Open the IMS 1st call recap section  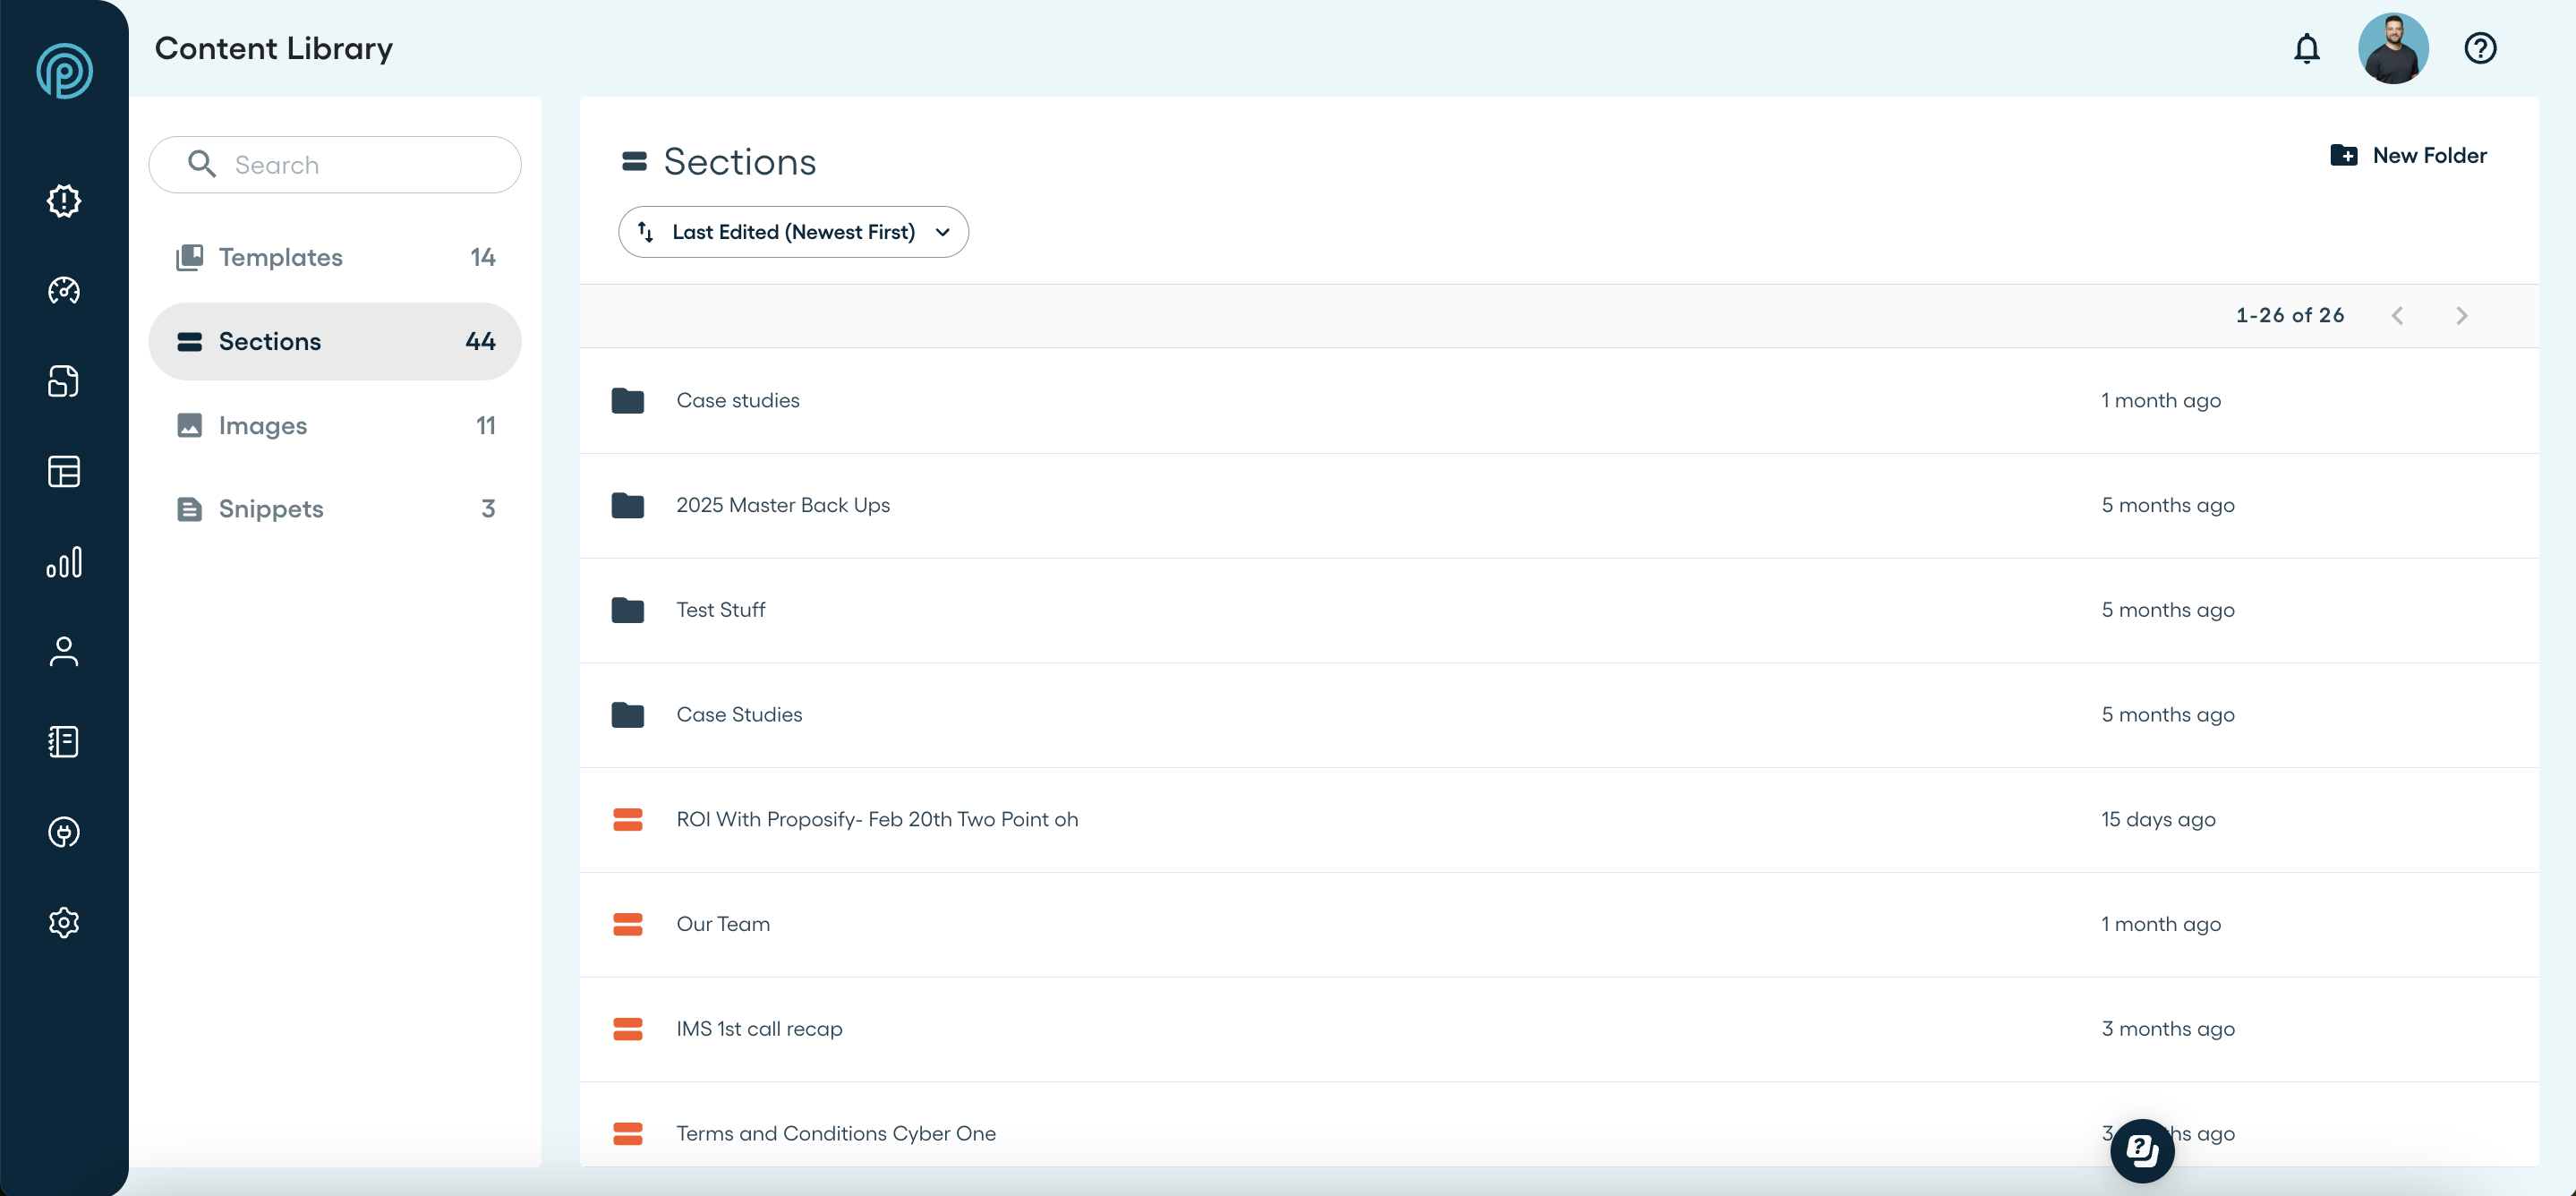coord(1558,1029)
